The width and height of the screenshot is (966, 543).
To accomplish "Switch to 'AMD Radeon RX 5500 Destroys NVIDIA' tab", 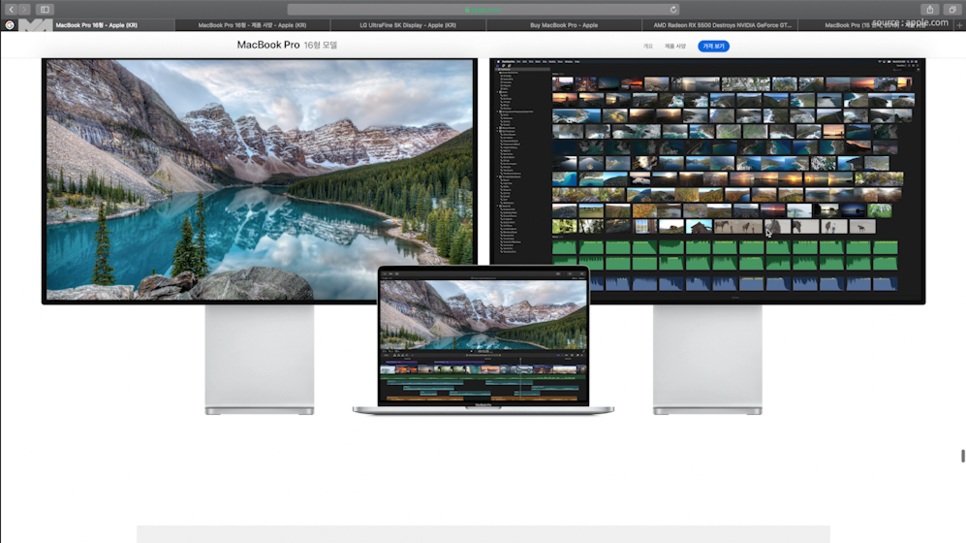I will point(720,25).
